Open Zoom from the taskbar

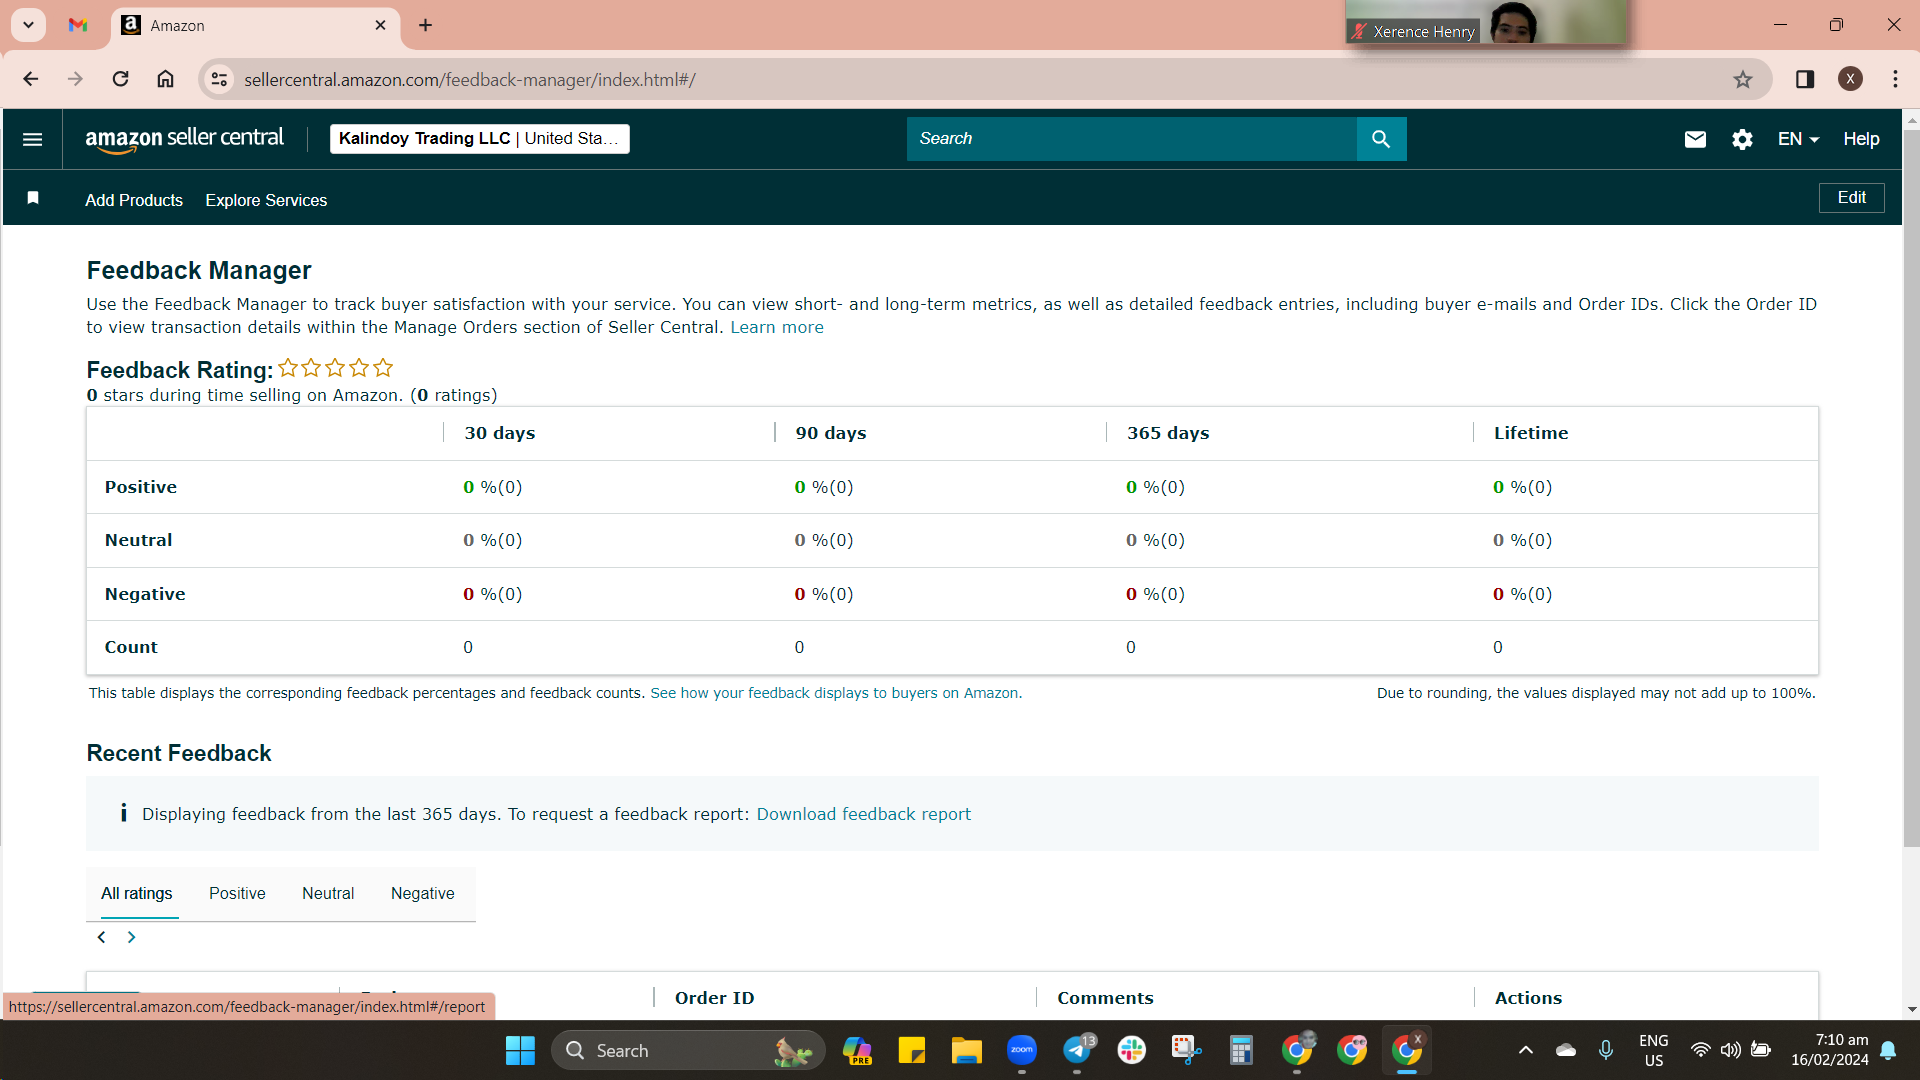1022,1050
